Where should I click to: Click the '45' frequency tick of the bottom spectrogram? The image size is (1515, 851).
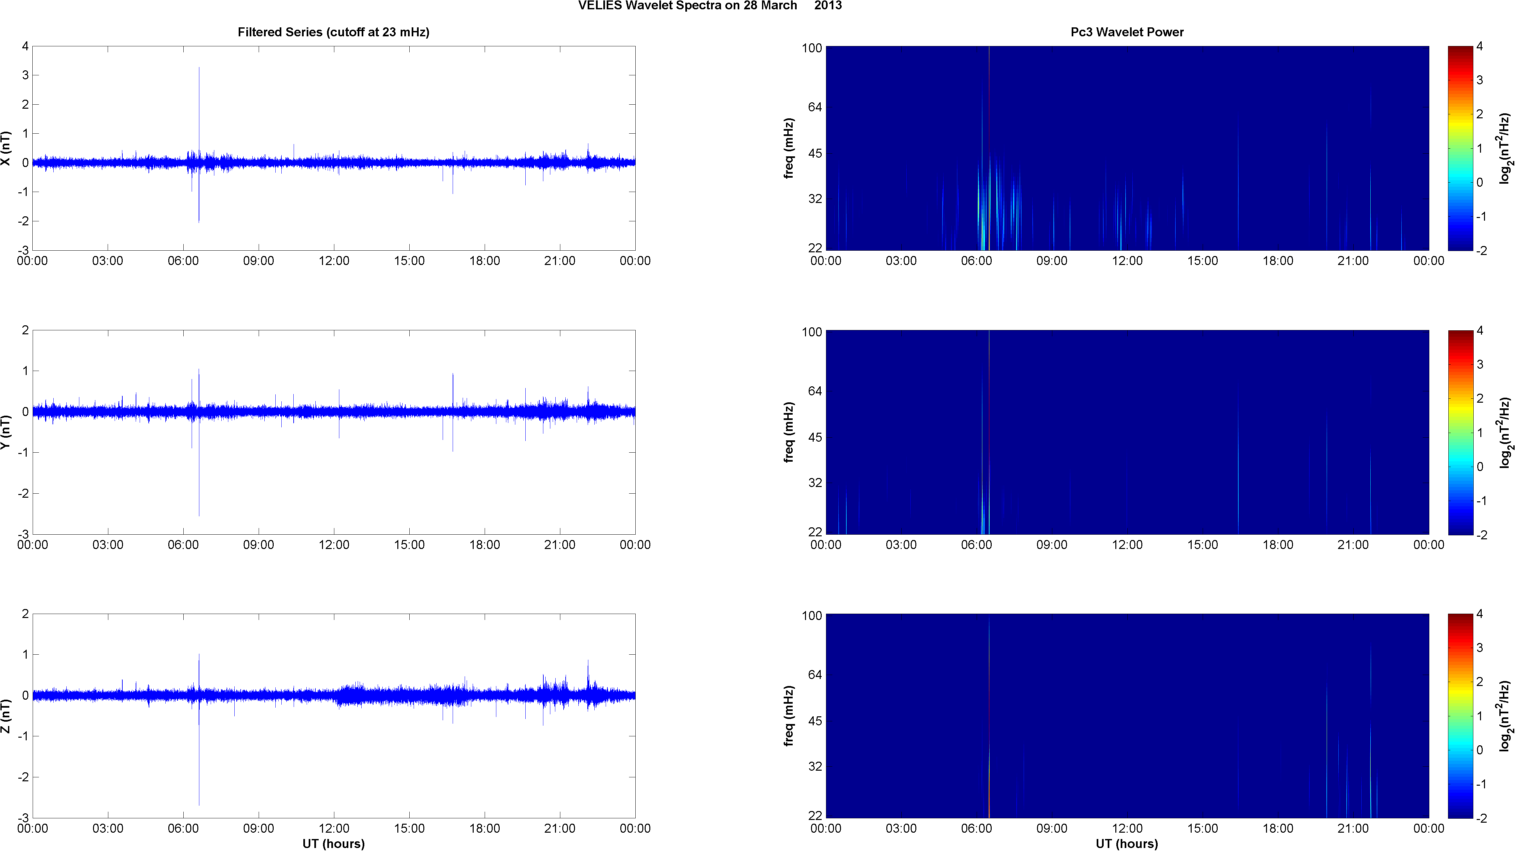815,721
